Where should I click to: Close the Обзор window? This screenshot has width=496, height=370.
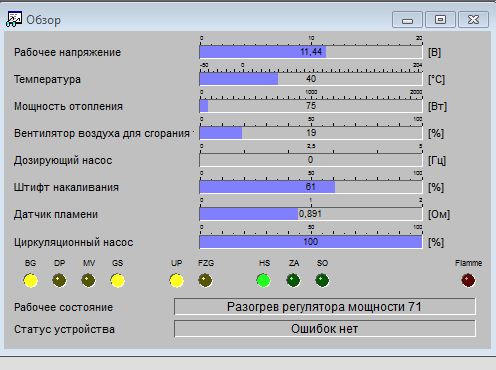[x=473, y=20]
